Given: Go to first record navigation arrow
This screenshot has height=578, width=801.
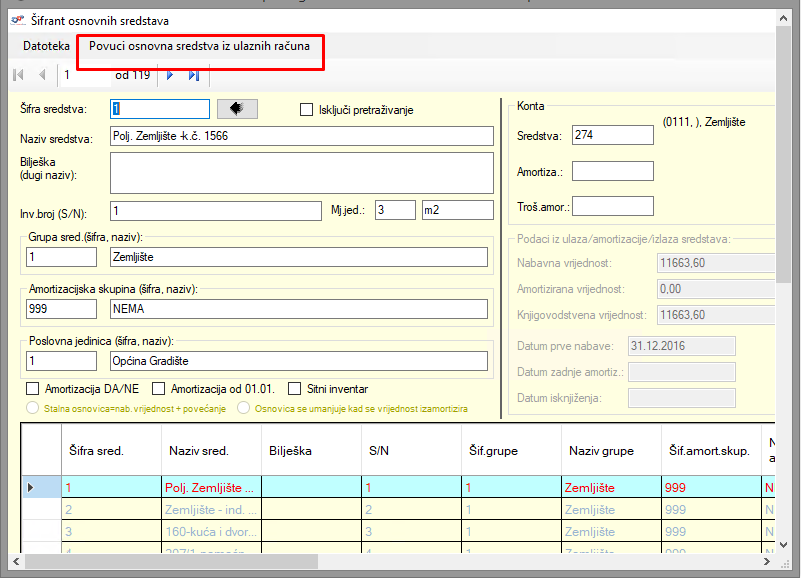Looking at the screenshot, I should pos(18,75).
